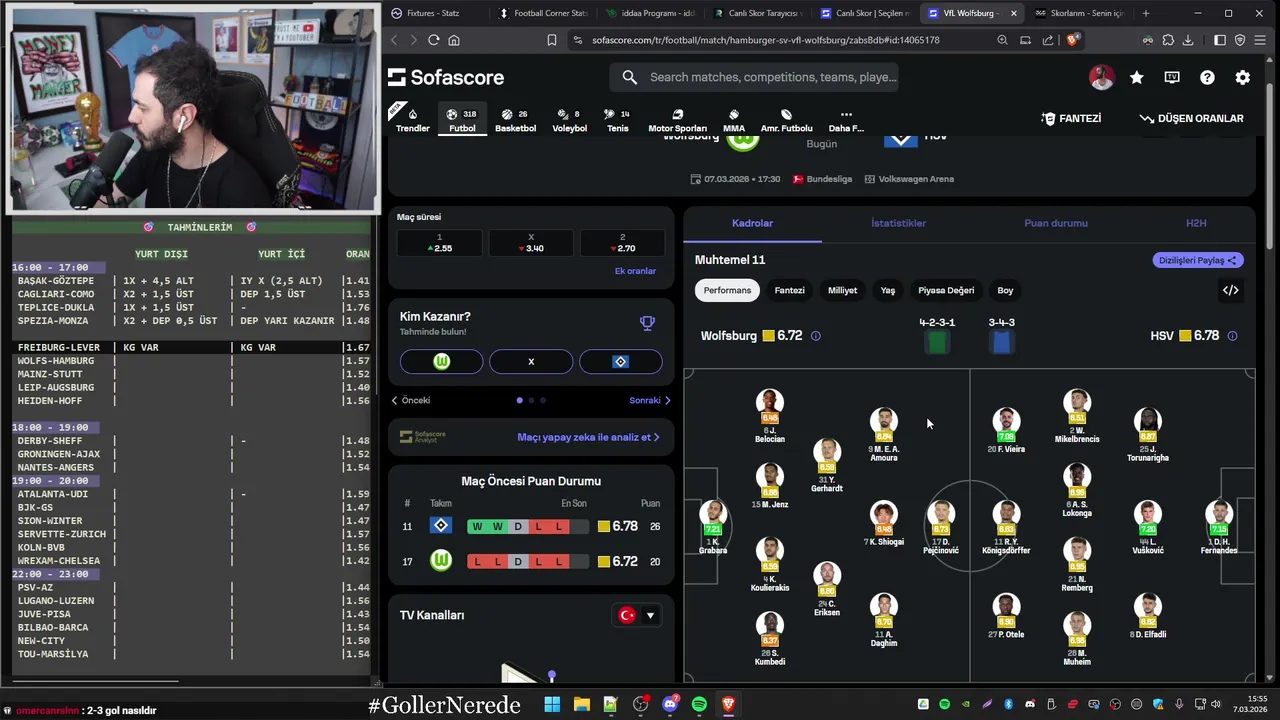Click Dizilişleri Paylaş button
The width and height of the screenshot is (1280, 720).
(x=1198, y=260)
